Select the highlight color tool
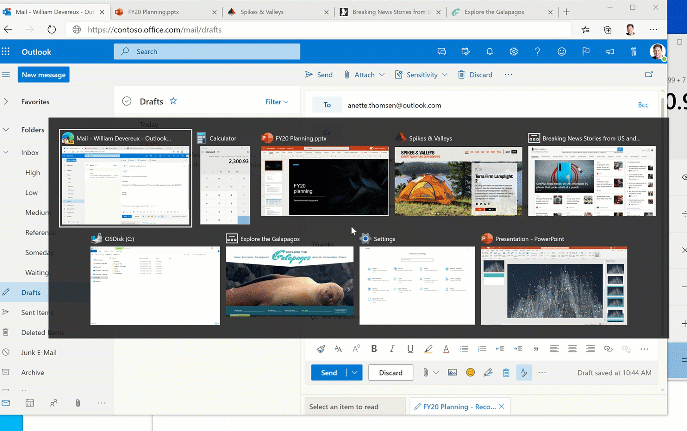The width and height of the screenshot is (687, 431). click(428, 349)
